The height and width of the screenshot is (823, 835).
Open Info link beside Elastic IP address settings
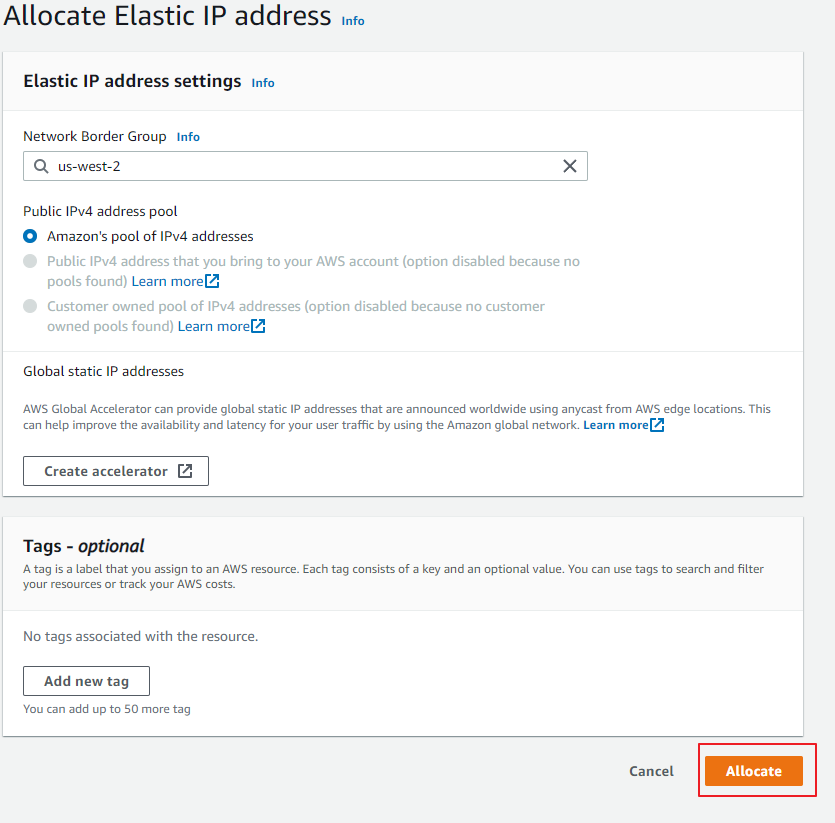(x=263, y=83)
